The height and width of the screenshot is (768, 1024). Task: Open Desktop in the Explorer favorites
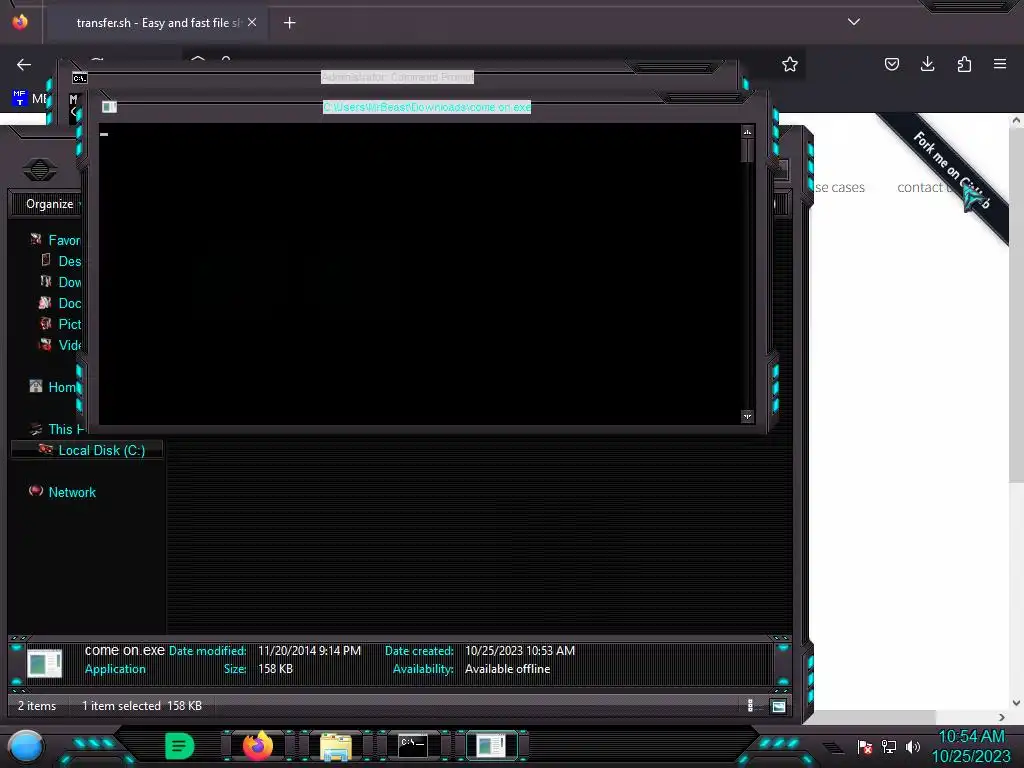[70, 261]
